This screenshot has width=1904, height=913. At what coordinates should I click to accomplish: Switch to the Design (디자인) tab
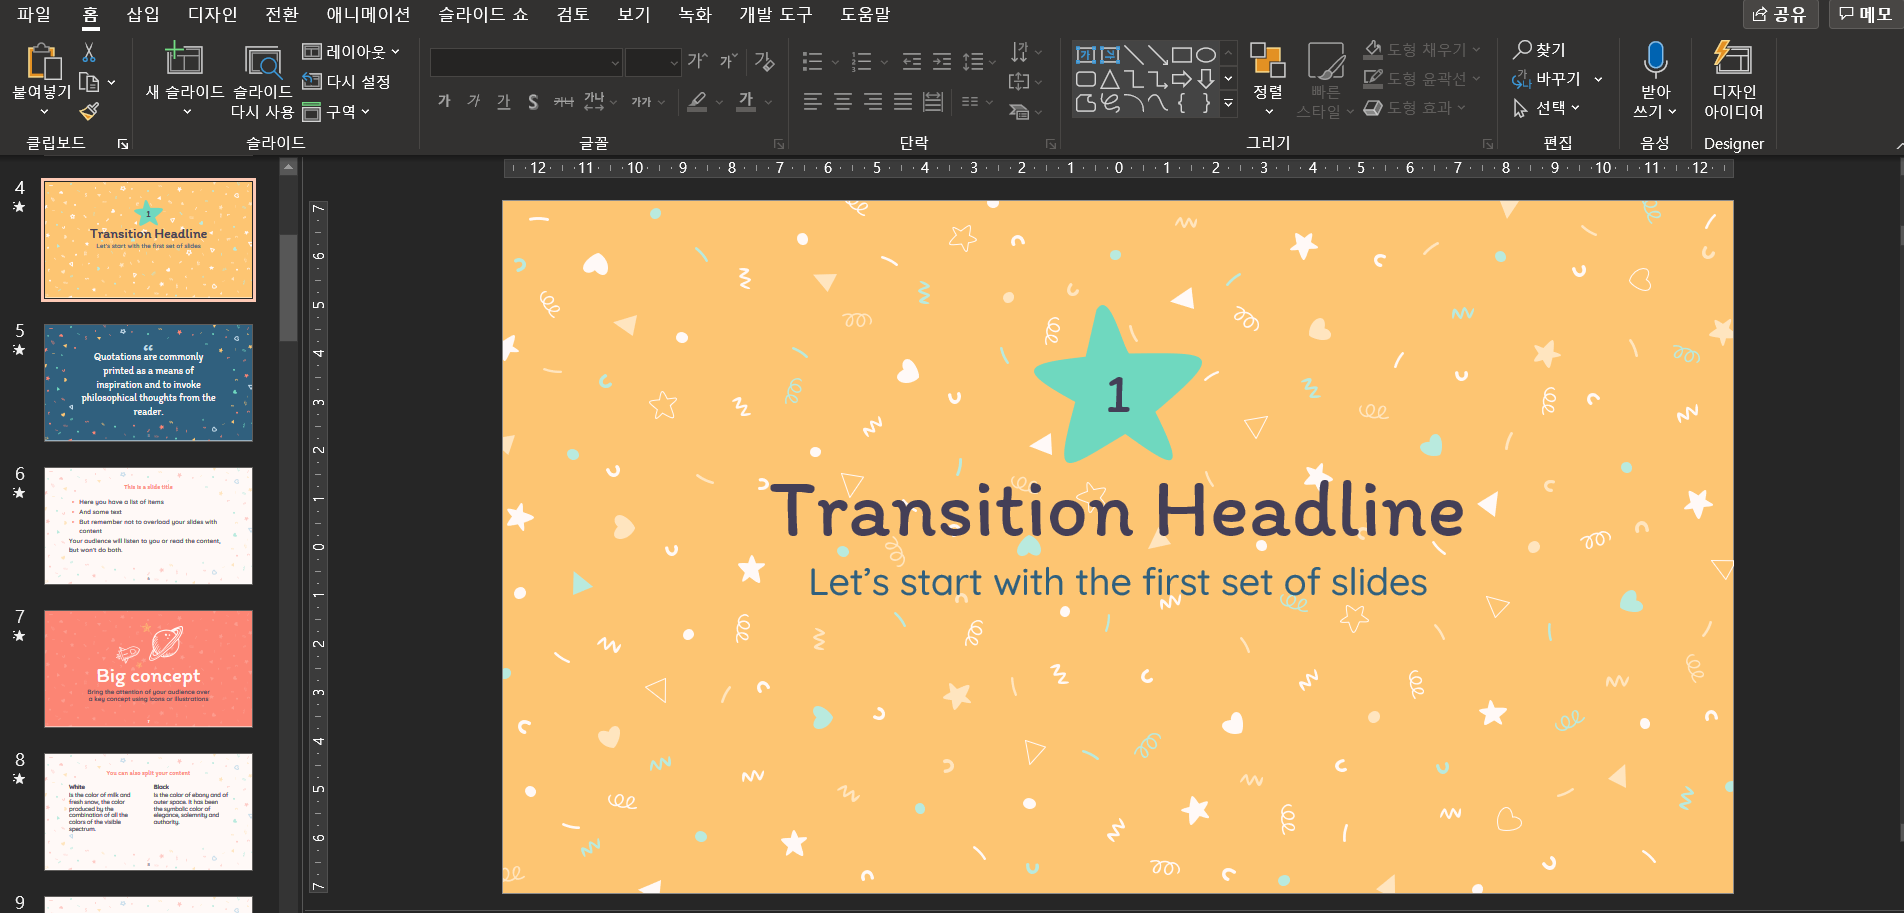(x=213, y=14)
